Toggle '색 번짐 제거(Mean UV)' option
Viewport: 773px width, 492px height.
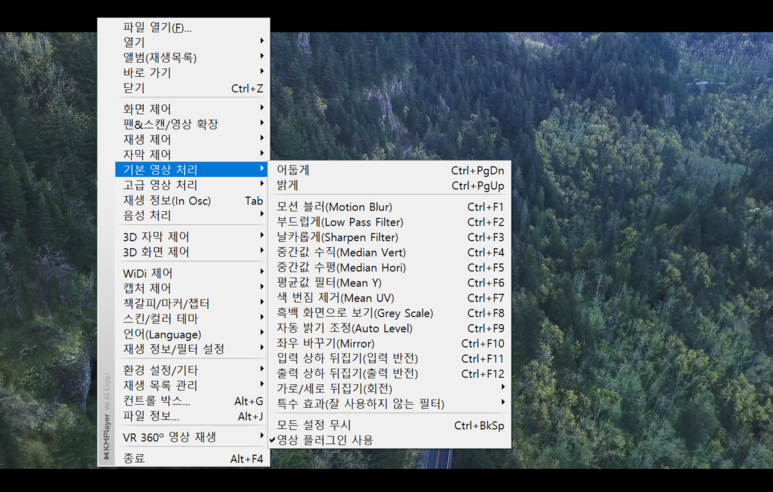[389, 298]
